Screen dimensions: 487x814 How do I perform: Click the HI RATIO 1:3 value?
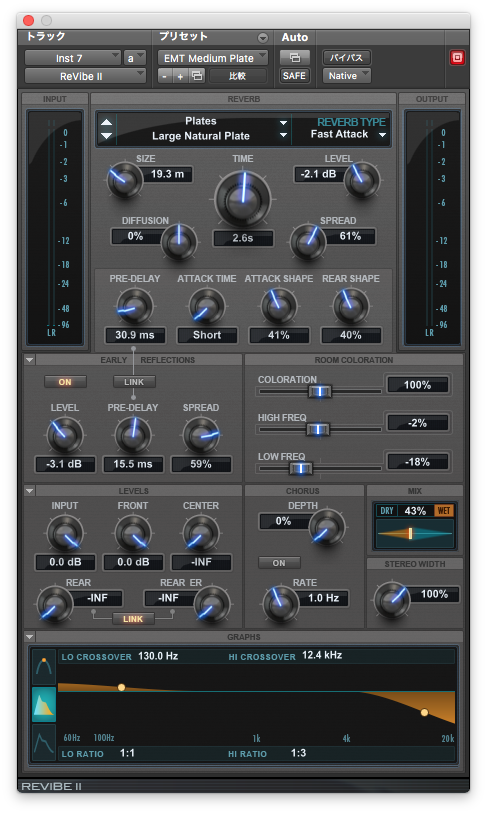click(298, 753)
